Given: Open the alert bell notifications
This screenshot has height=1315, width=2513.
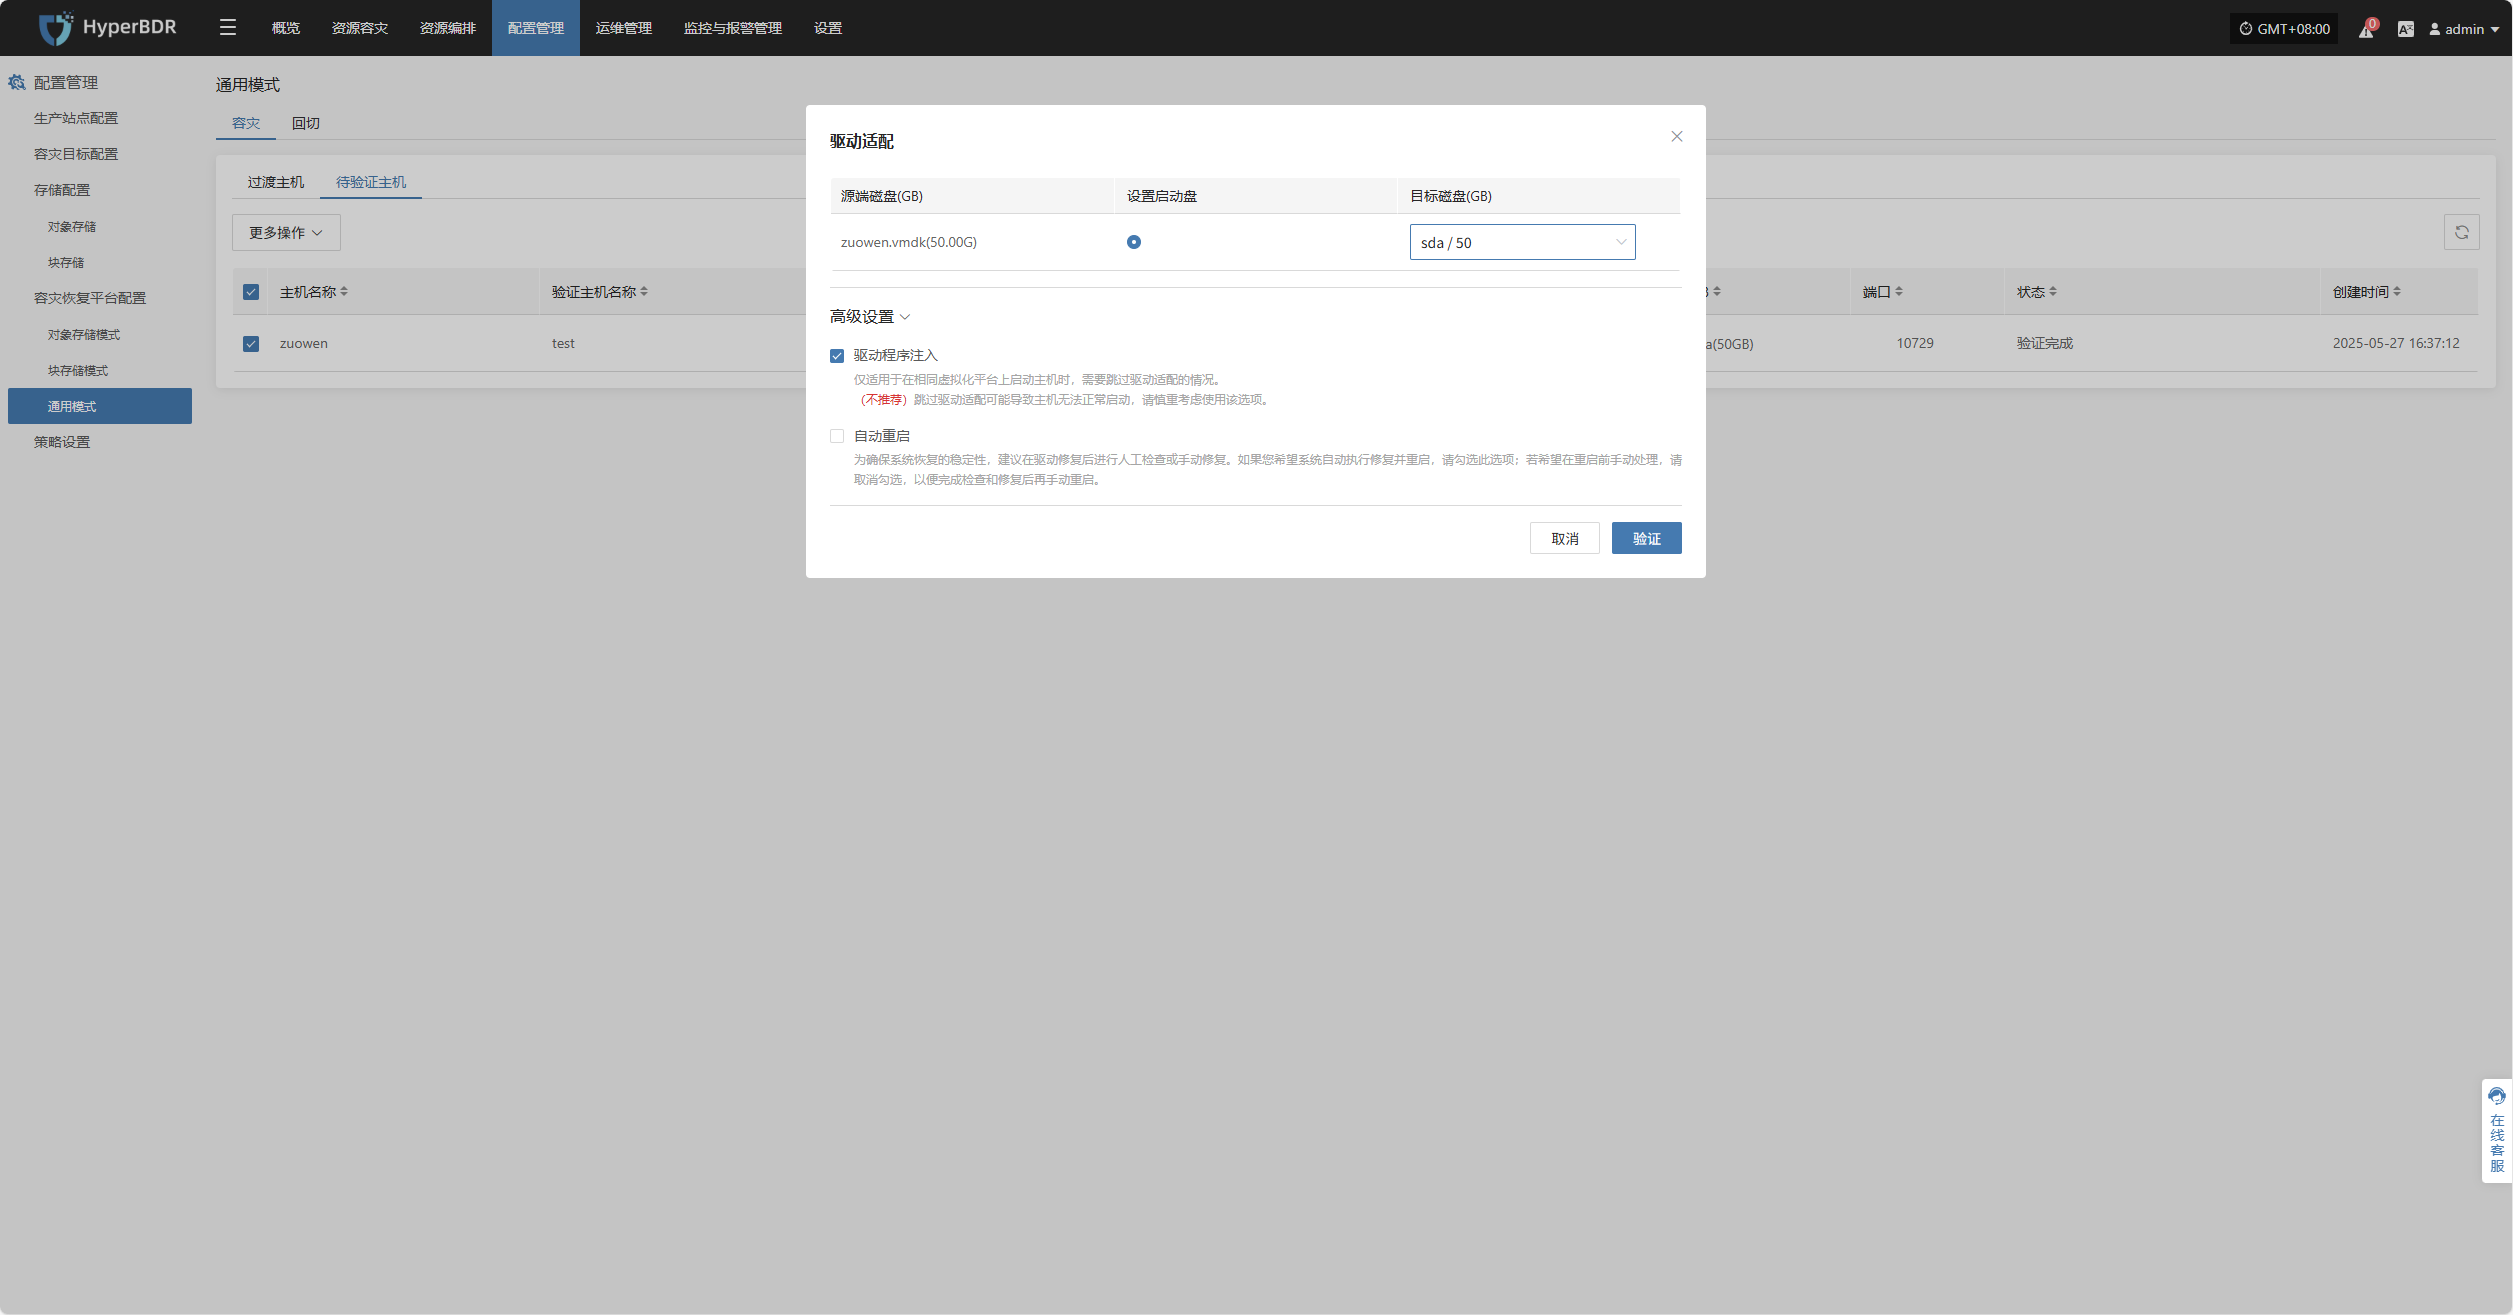Looking at the screenshot, I should pyautogui.click(x=2366, y=29).
